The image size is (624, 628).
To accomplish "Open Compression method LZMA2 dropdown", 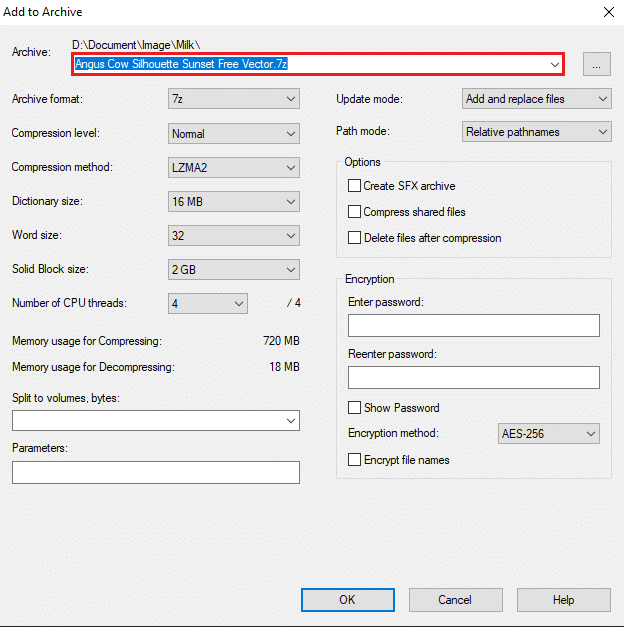I will click(x=234, y=168).
